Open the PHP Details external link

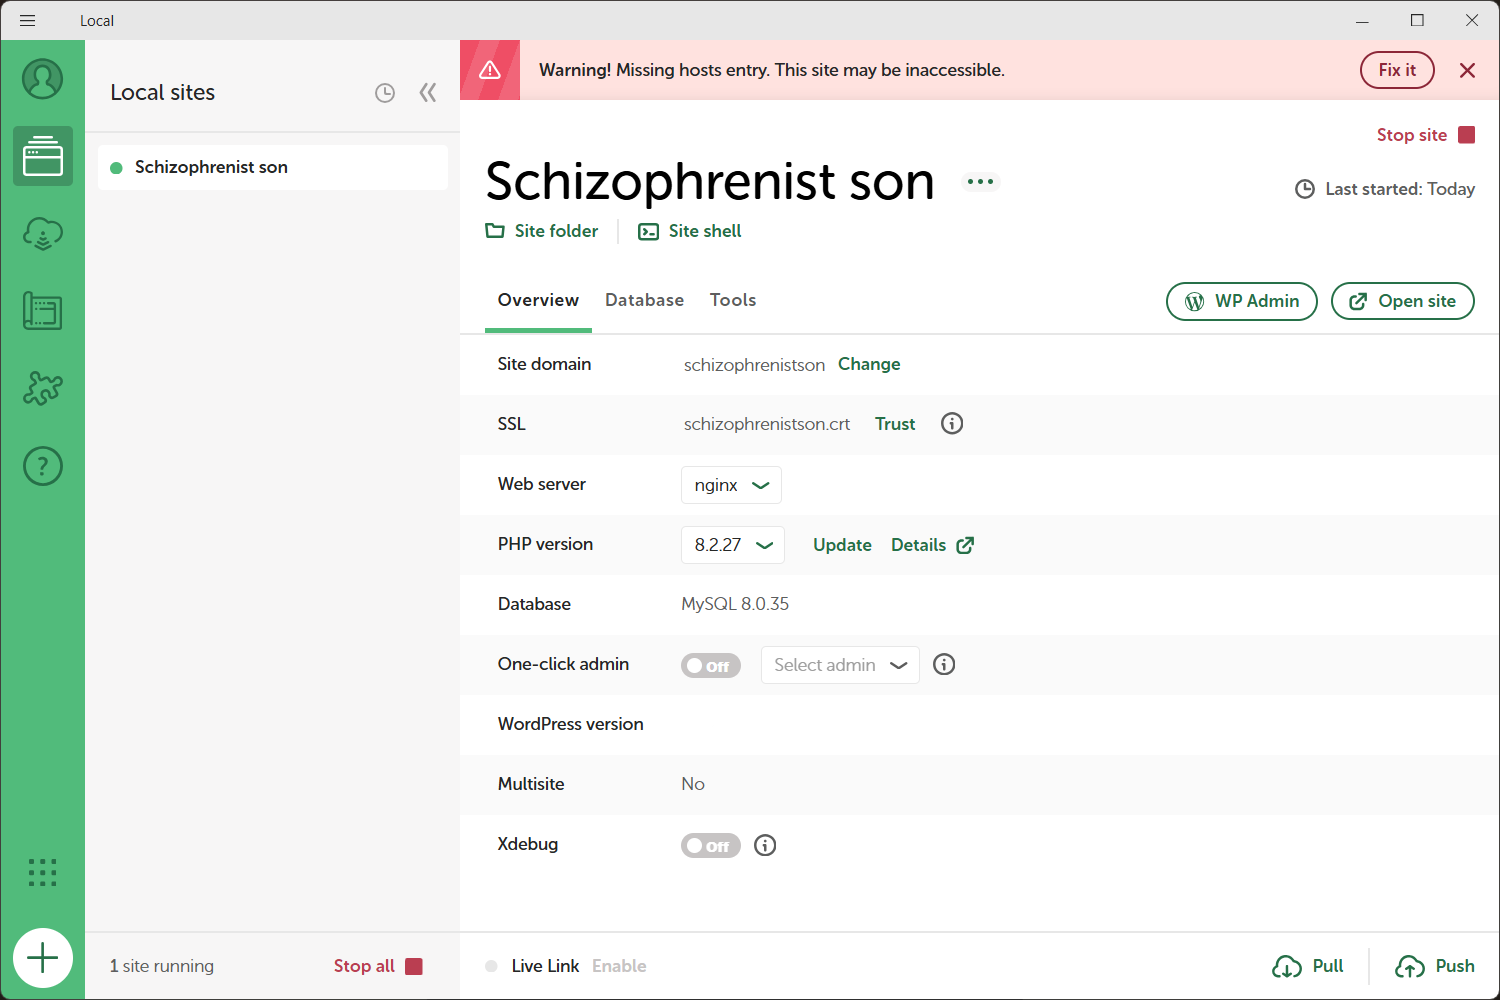coord(932,545)
